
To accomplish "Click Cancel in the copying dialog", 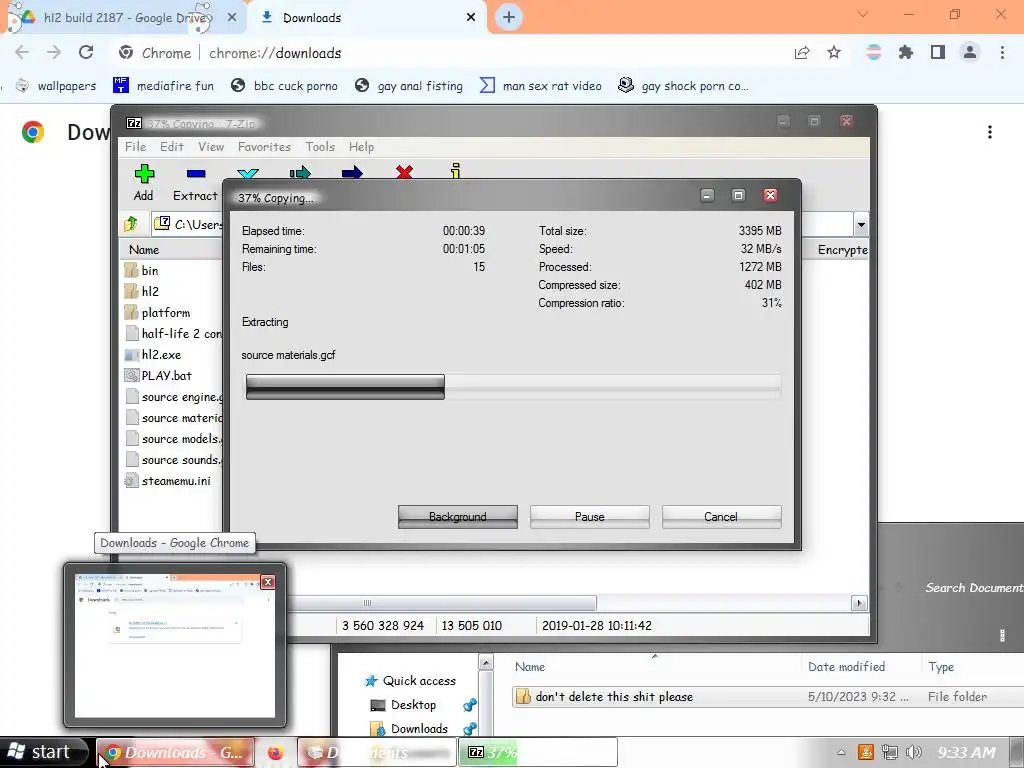I will (x=721, y=517).
